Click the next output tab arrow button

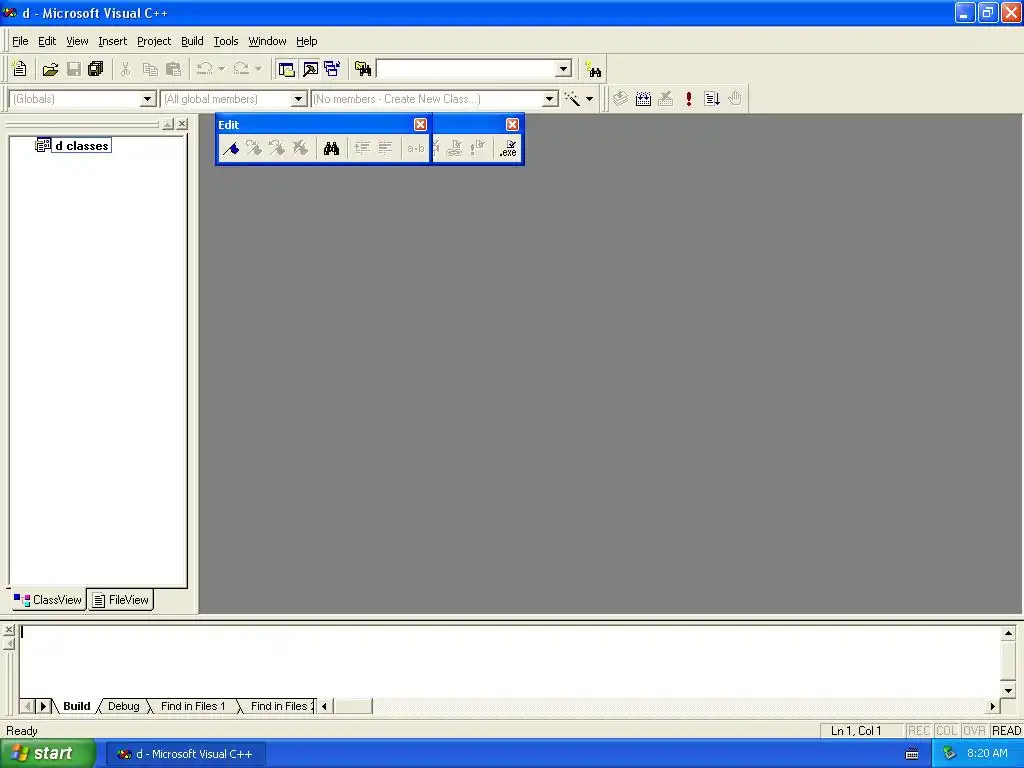coord(43,706)
